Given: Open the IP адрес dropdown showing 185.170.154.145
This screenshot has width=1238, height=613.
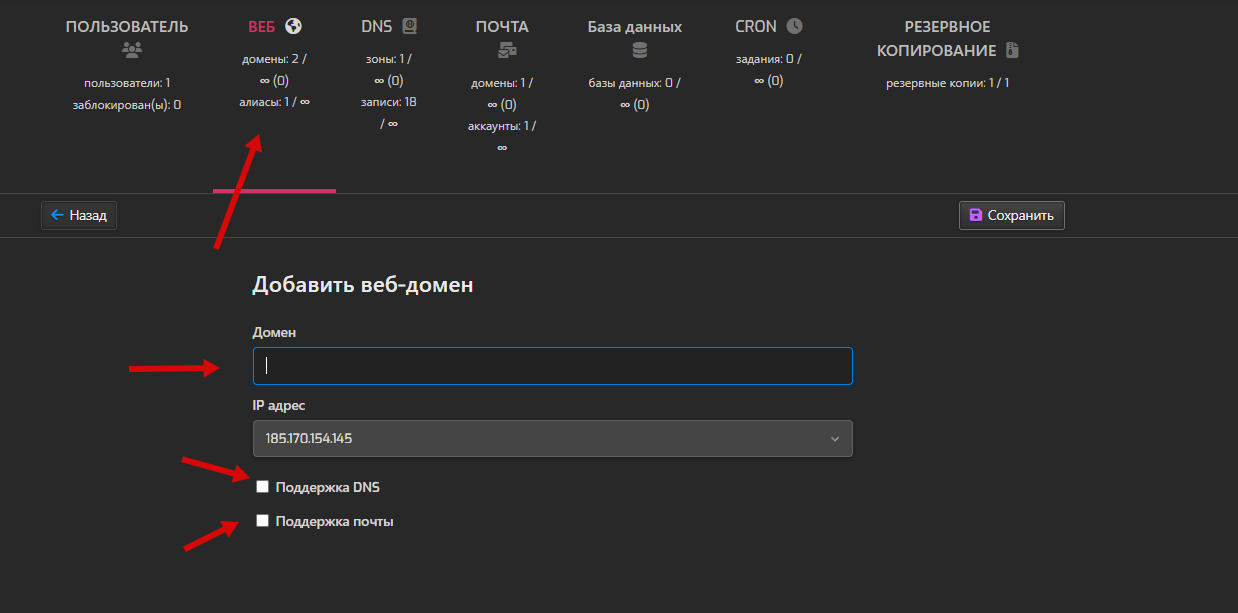Looking at the screenshot, I should pos(552,439).
